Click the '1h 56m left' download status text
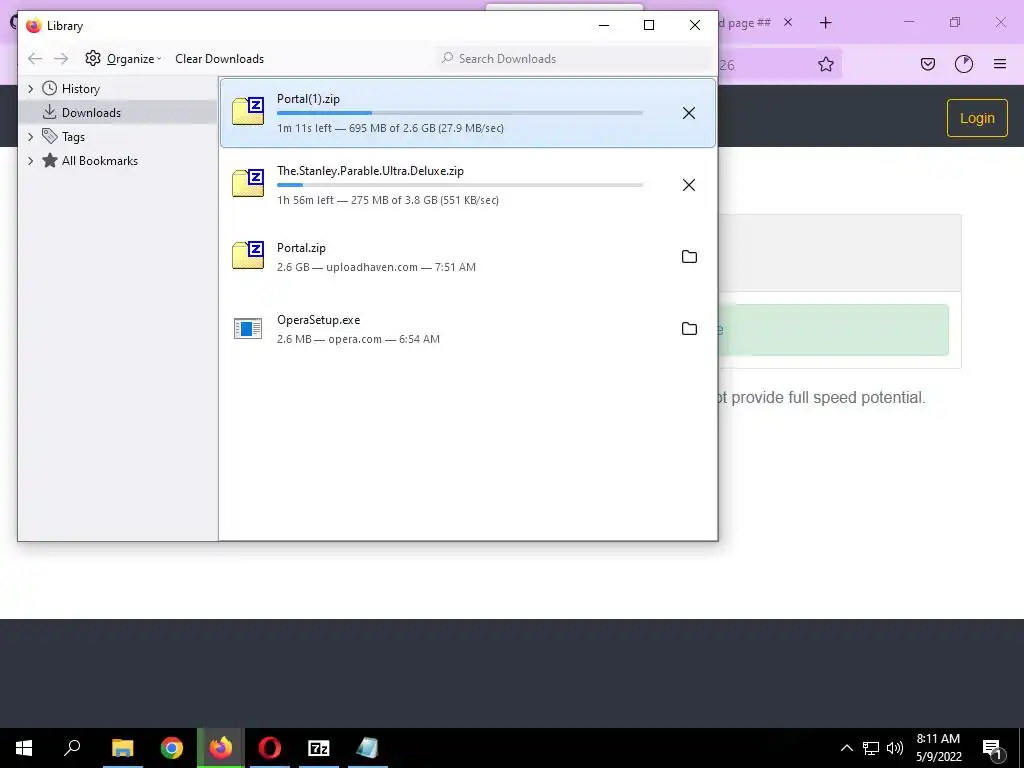This screenshot has height=768, width=1024. [388, 200]
